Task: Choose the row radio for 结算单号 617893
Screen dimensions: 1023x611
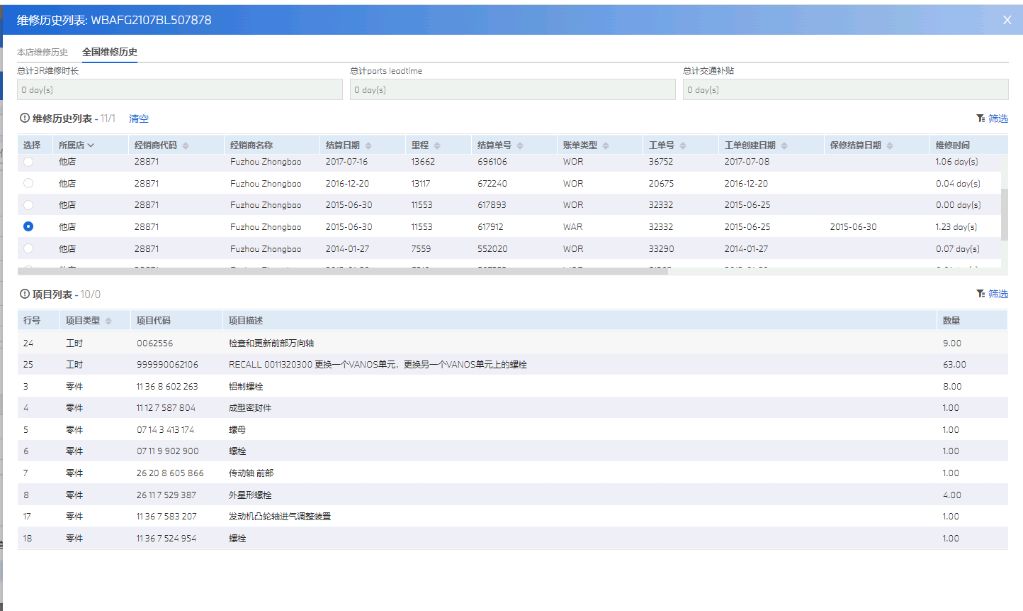Action: (x=28, y=205)
